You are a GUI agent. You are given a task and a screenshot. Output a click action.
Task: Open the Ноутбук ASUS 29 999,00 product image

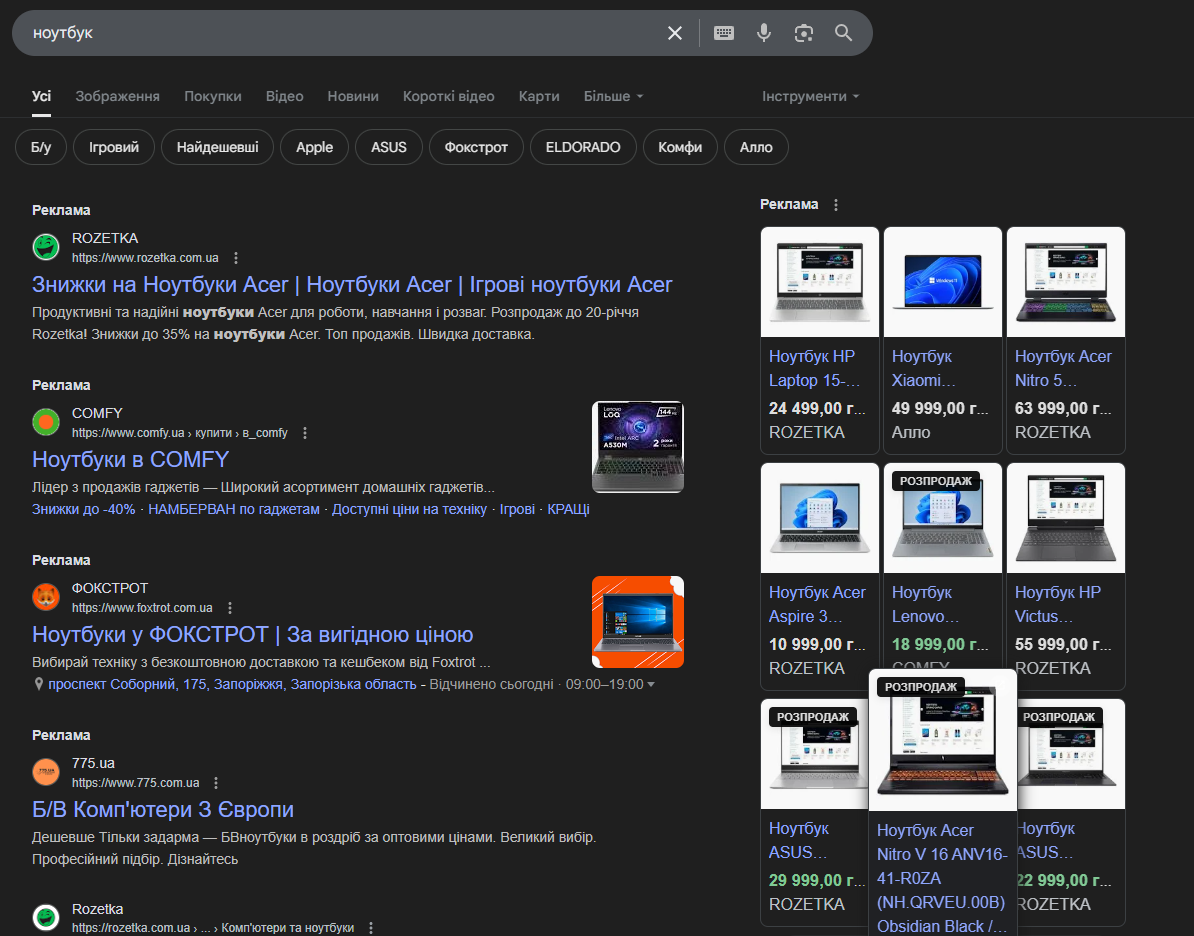tap(815, 754)
